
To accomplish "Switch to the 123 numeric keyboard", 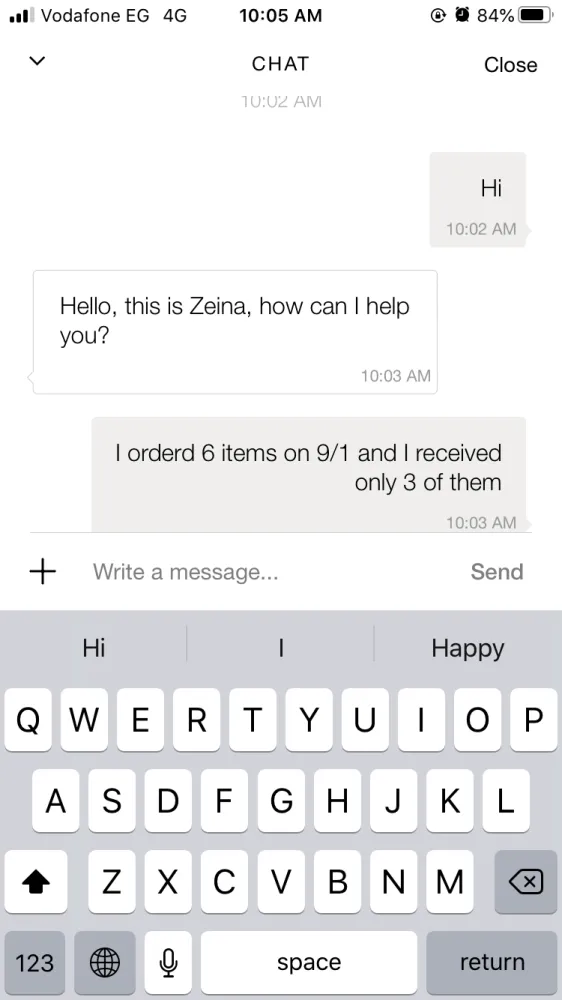I will [34, 962].
